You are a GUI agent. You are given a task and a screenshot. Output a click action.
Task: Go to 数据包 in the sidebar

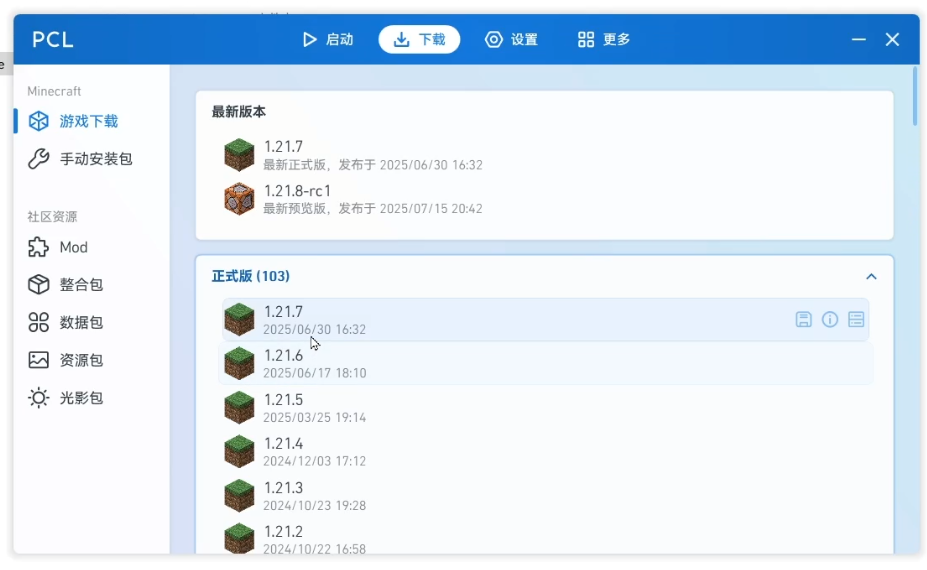81,323
